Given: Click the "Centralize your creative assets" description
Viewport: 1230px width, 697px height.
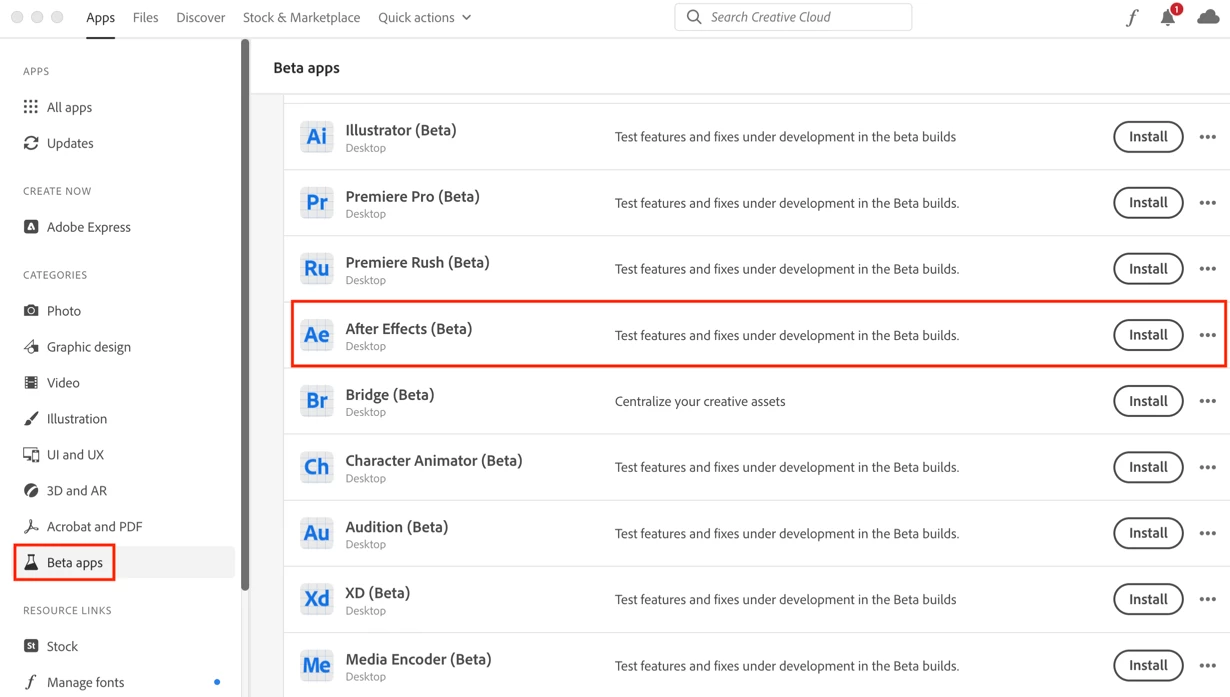Looking at the screenshot, I should pyautogui.click(x=700, y=401).
